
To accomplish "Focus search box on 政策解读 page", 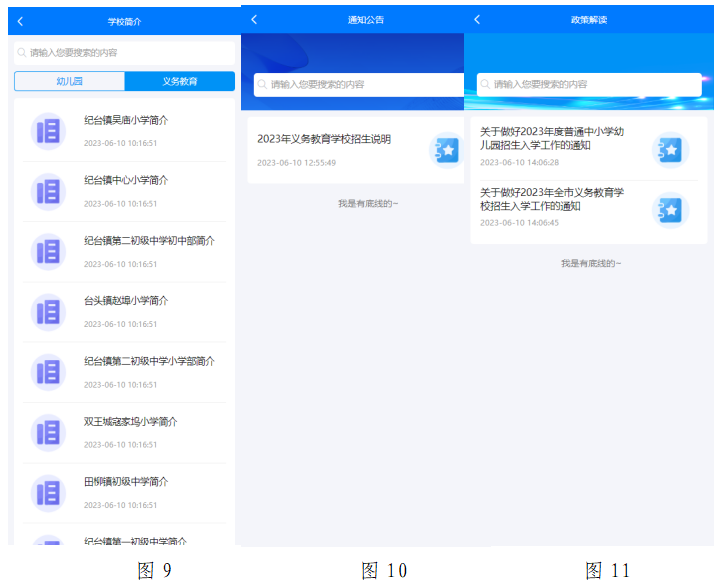I will 590,85.
